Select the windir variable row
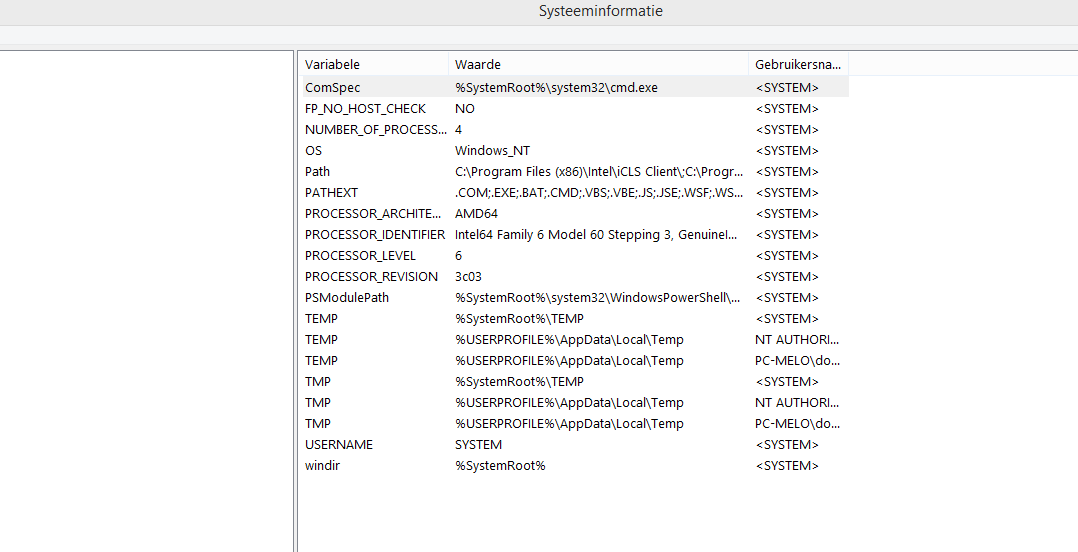This screenshot has height=552, width=1078. click(x=322, y=466)
